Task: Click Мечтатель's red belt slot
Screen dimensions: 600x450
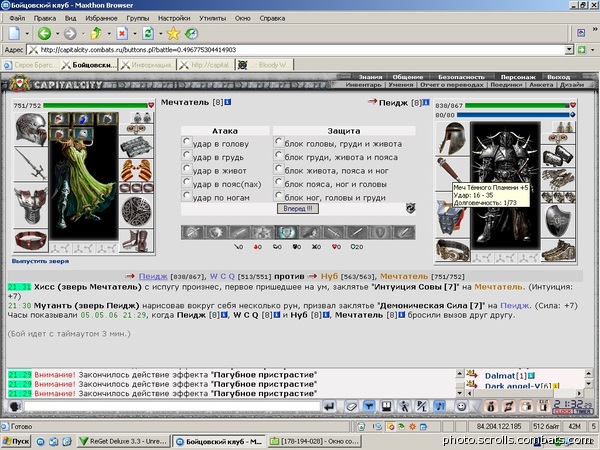Action: pyautogui.click(x=31, y=240)
